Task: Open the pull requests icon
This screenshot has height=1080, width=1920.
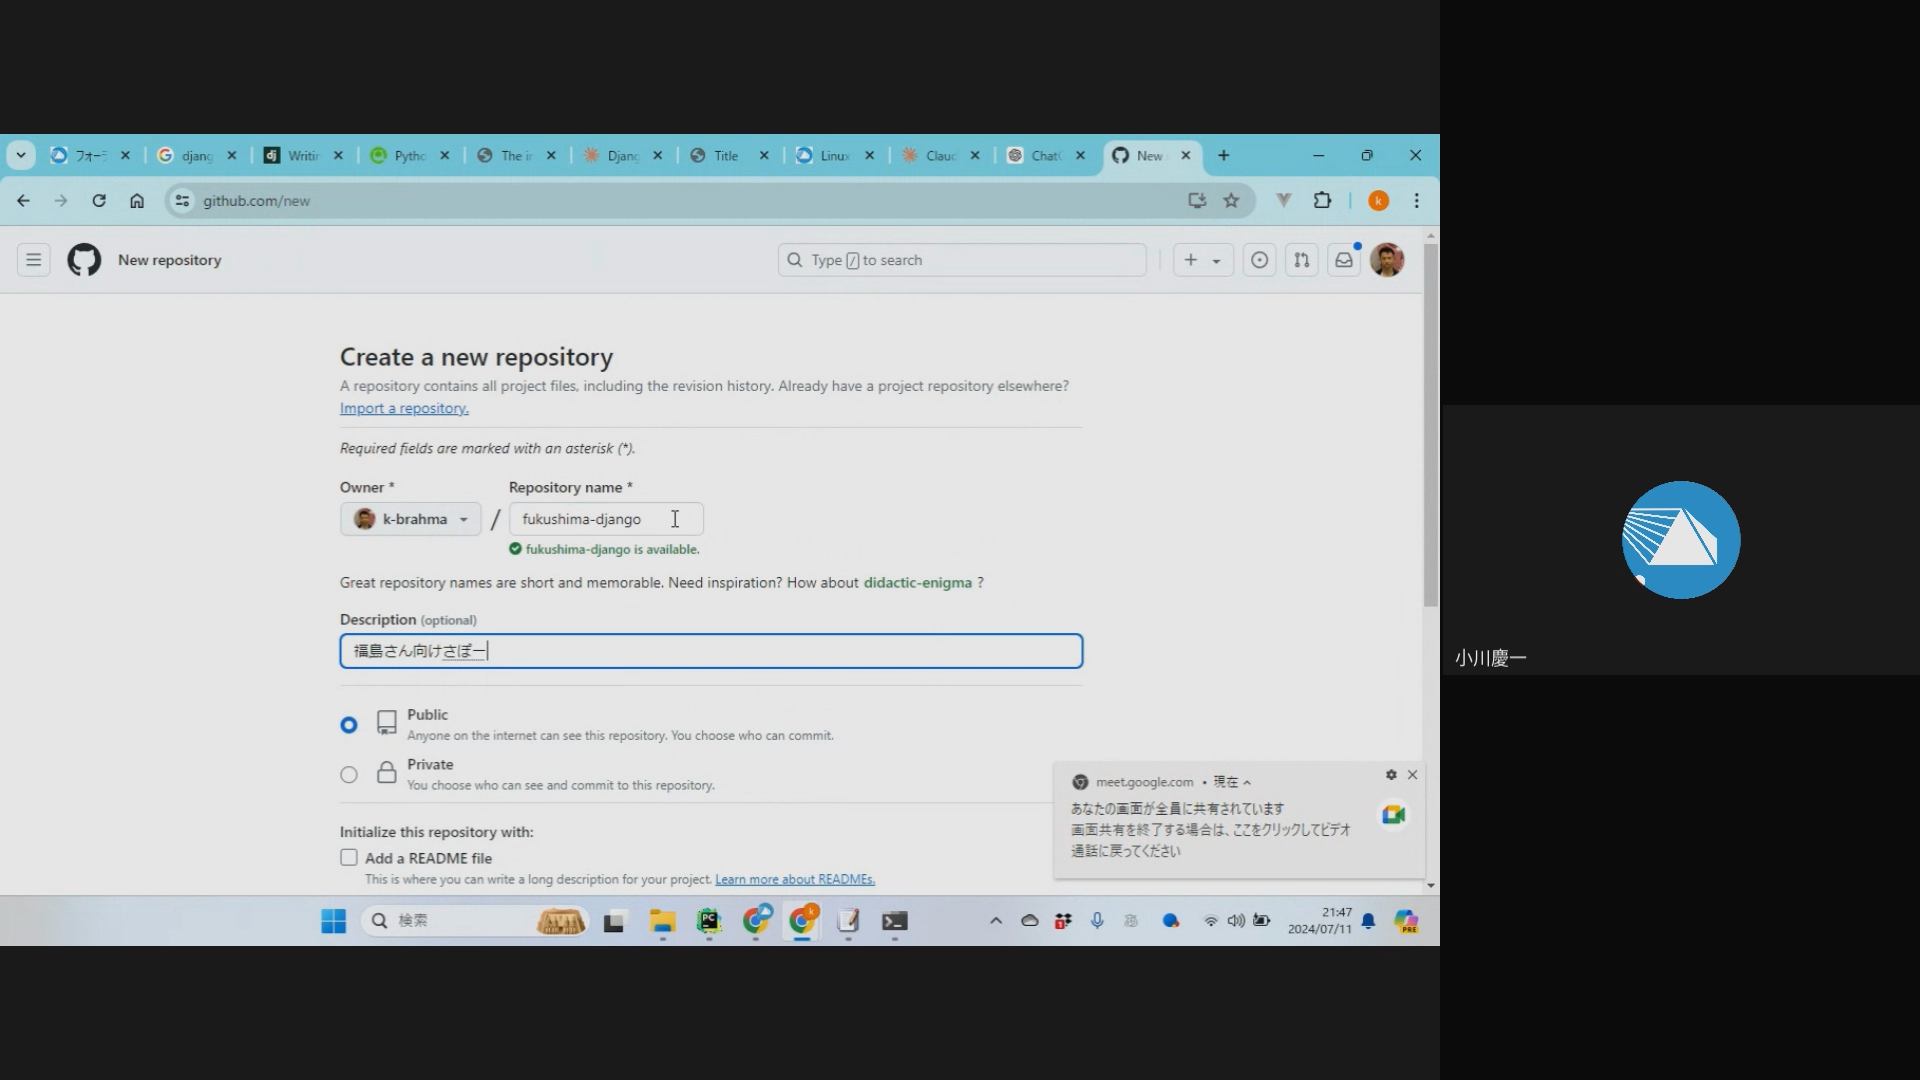Action: 1301,260
